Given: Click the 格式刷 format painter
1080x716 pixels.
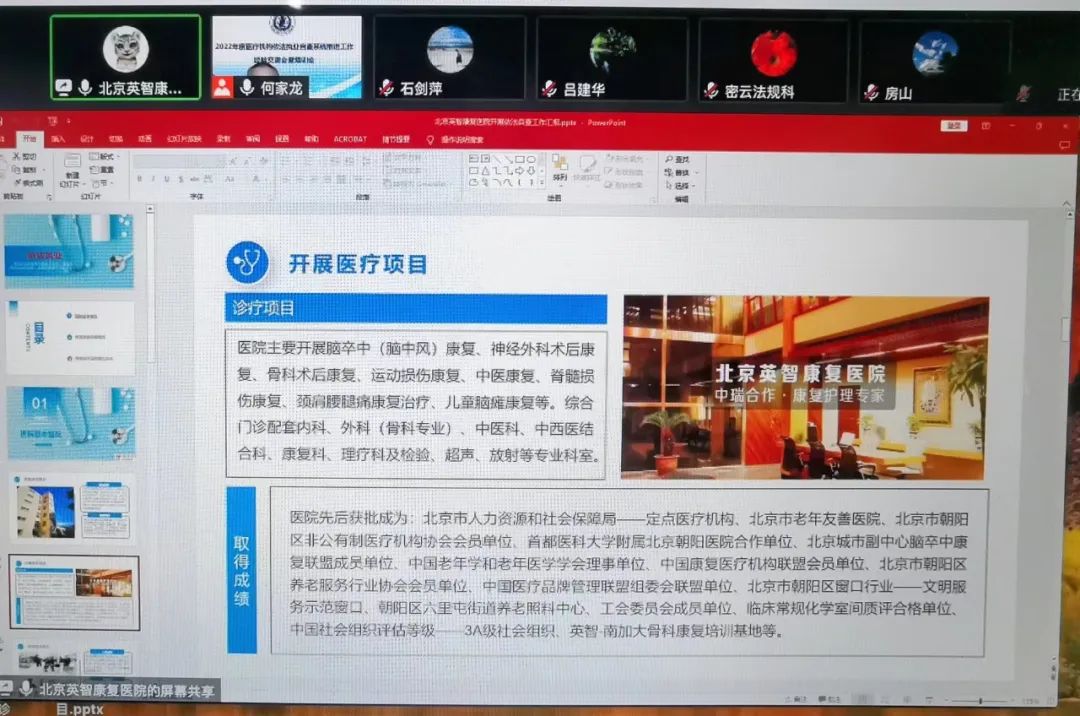Looking at the screenshot, I should [x=28, y=182].
